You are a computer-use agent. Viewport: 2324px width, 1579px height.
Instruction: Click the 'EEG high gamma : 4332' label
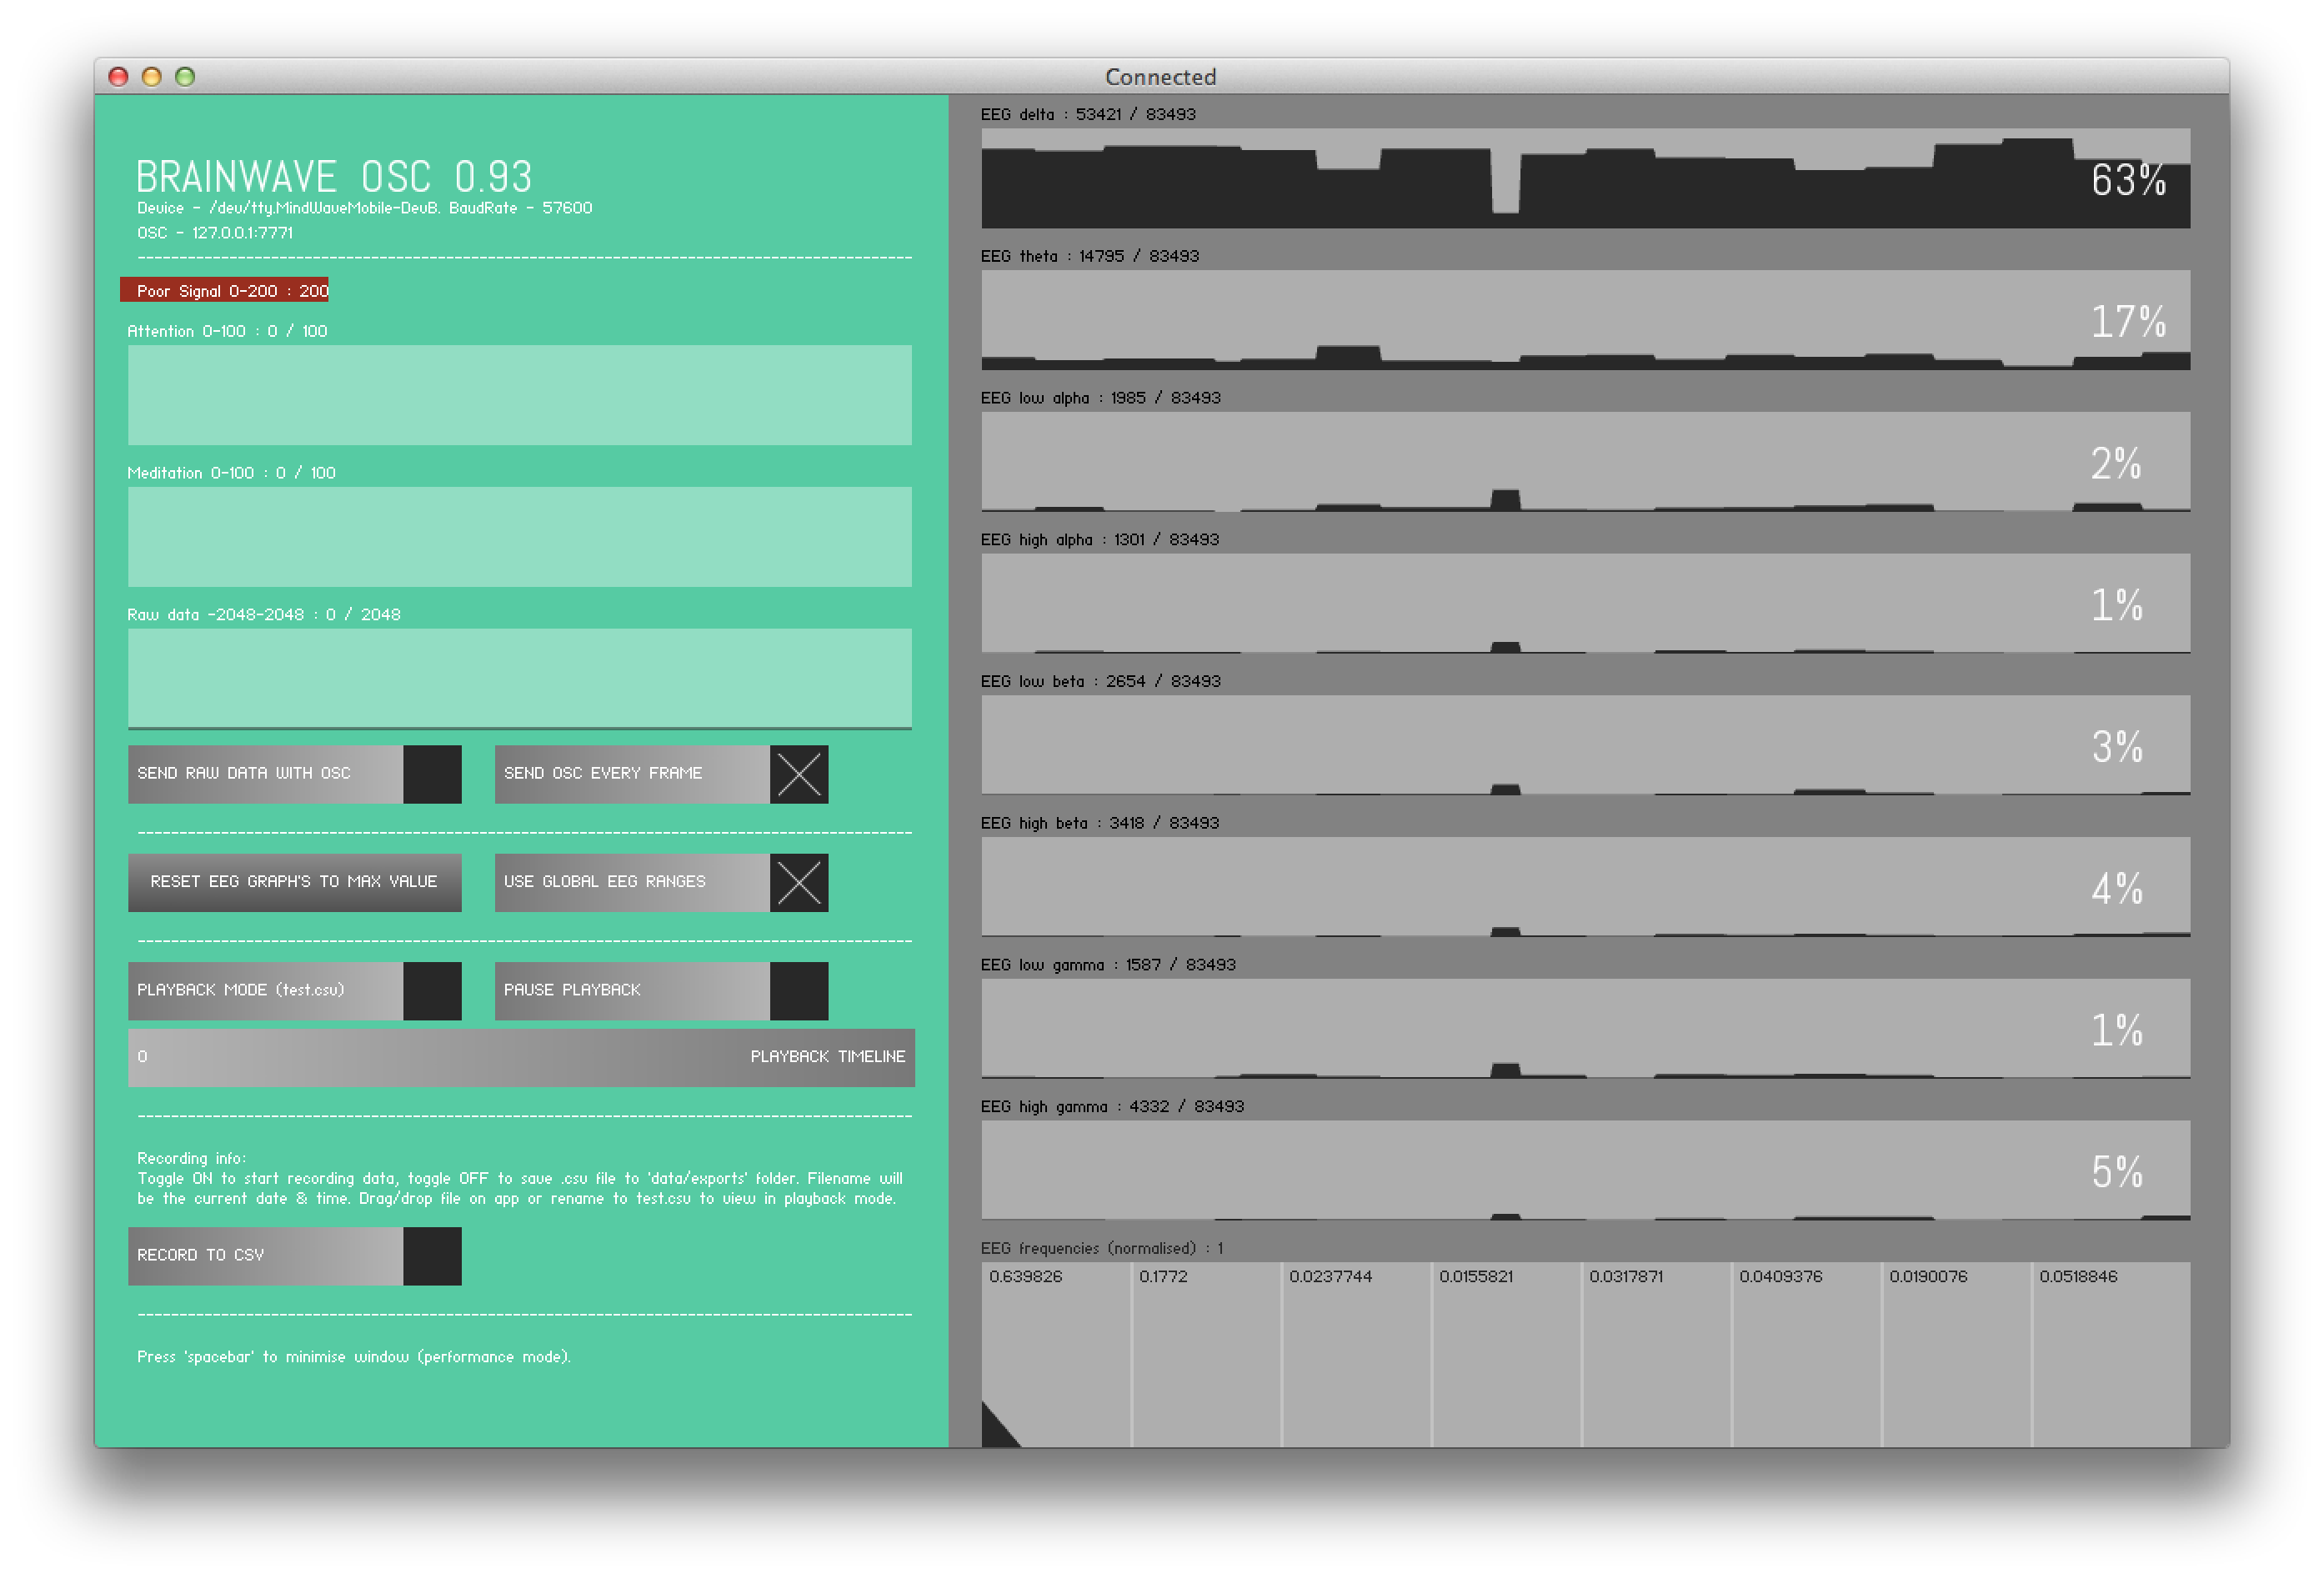pyautogui.click(x=1112, y=1107)
